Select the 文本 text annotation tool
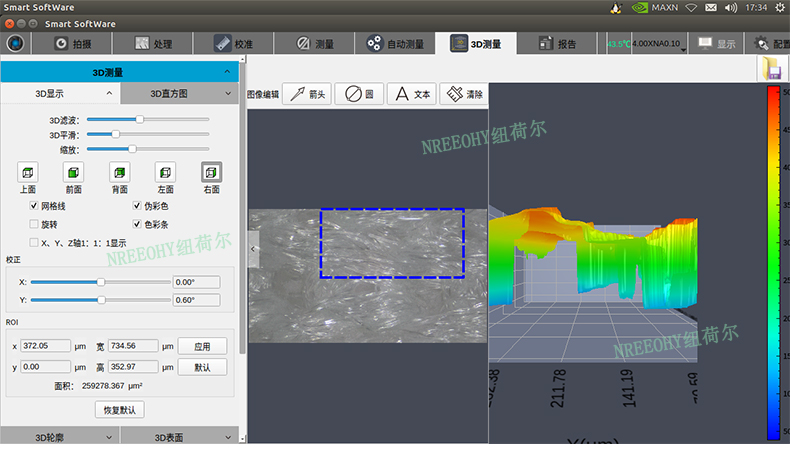 412,94
